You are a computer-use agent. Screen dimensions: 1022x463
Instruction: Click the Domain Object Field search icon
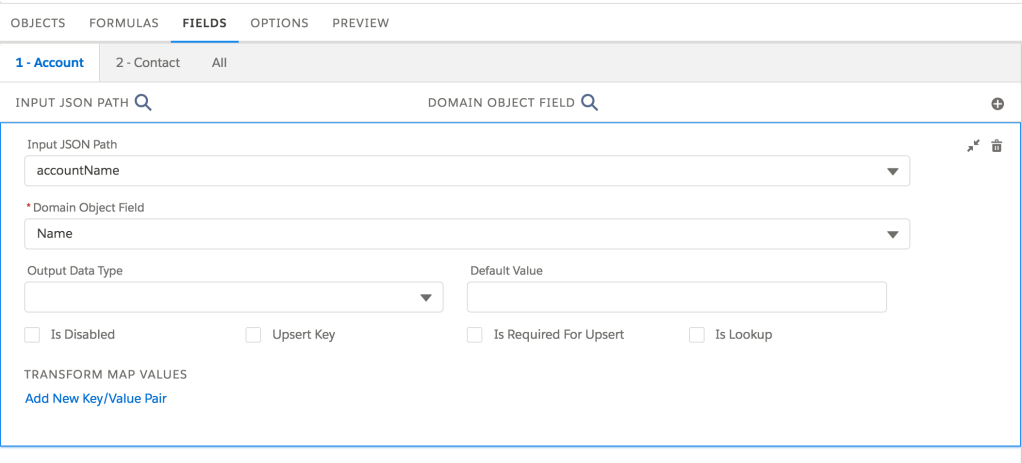point(589,102)
